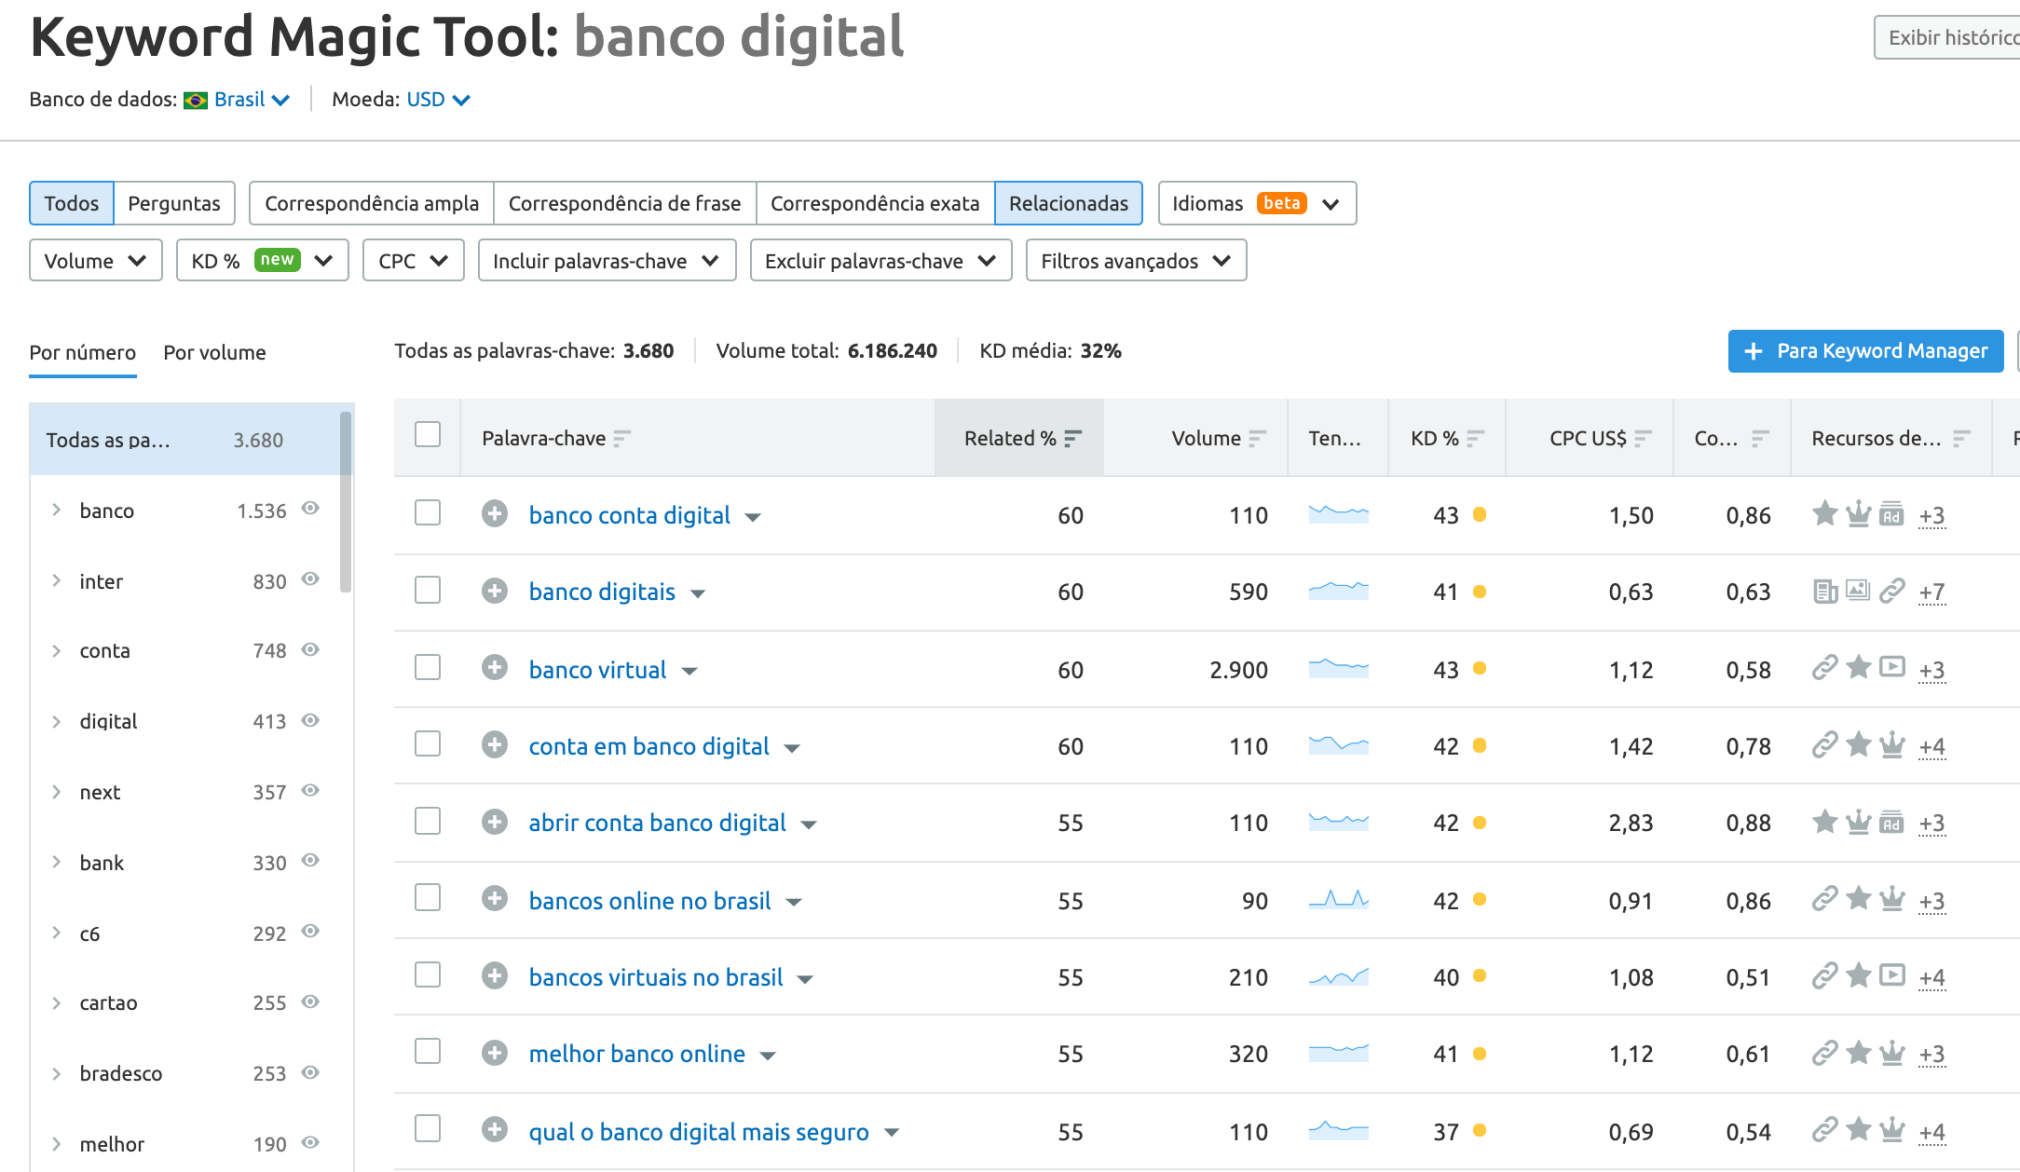Image resolution: width=2020 pixels, height=1172 pixels.
Task: Add 'melhor banco online' with plus icon
Action: coord(494,1053)
